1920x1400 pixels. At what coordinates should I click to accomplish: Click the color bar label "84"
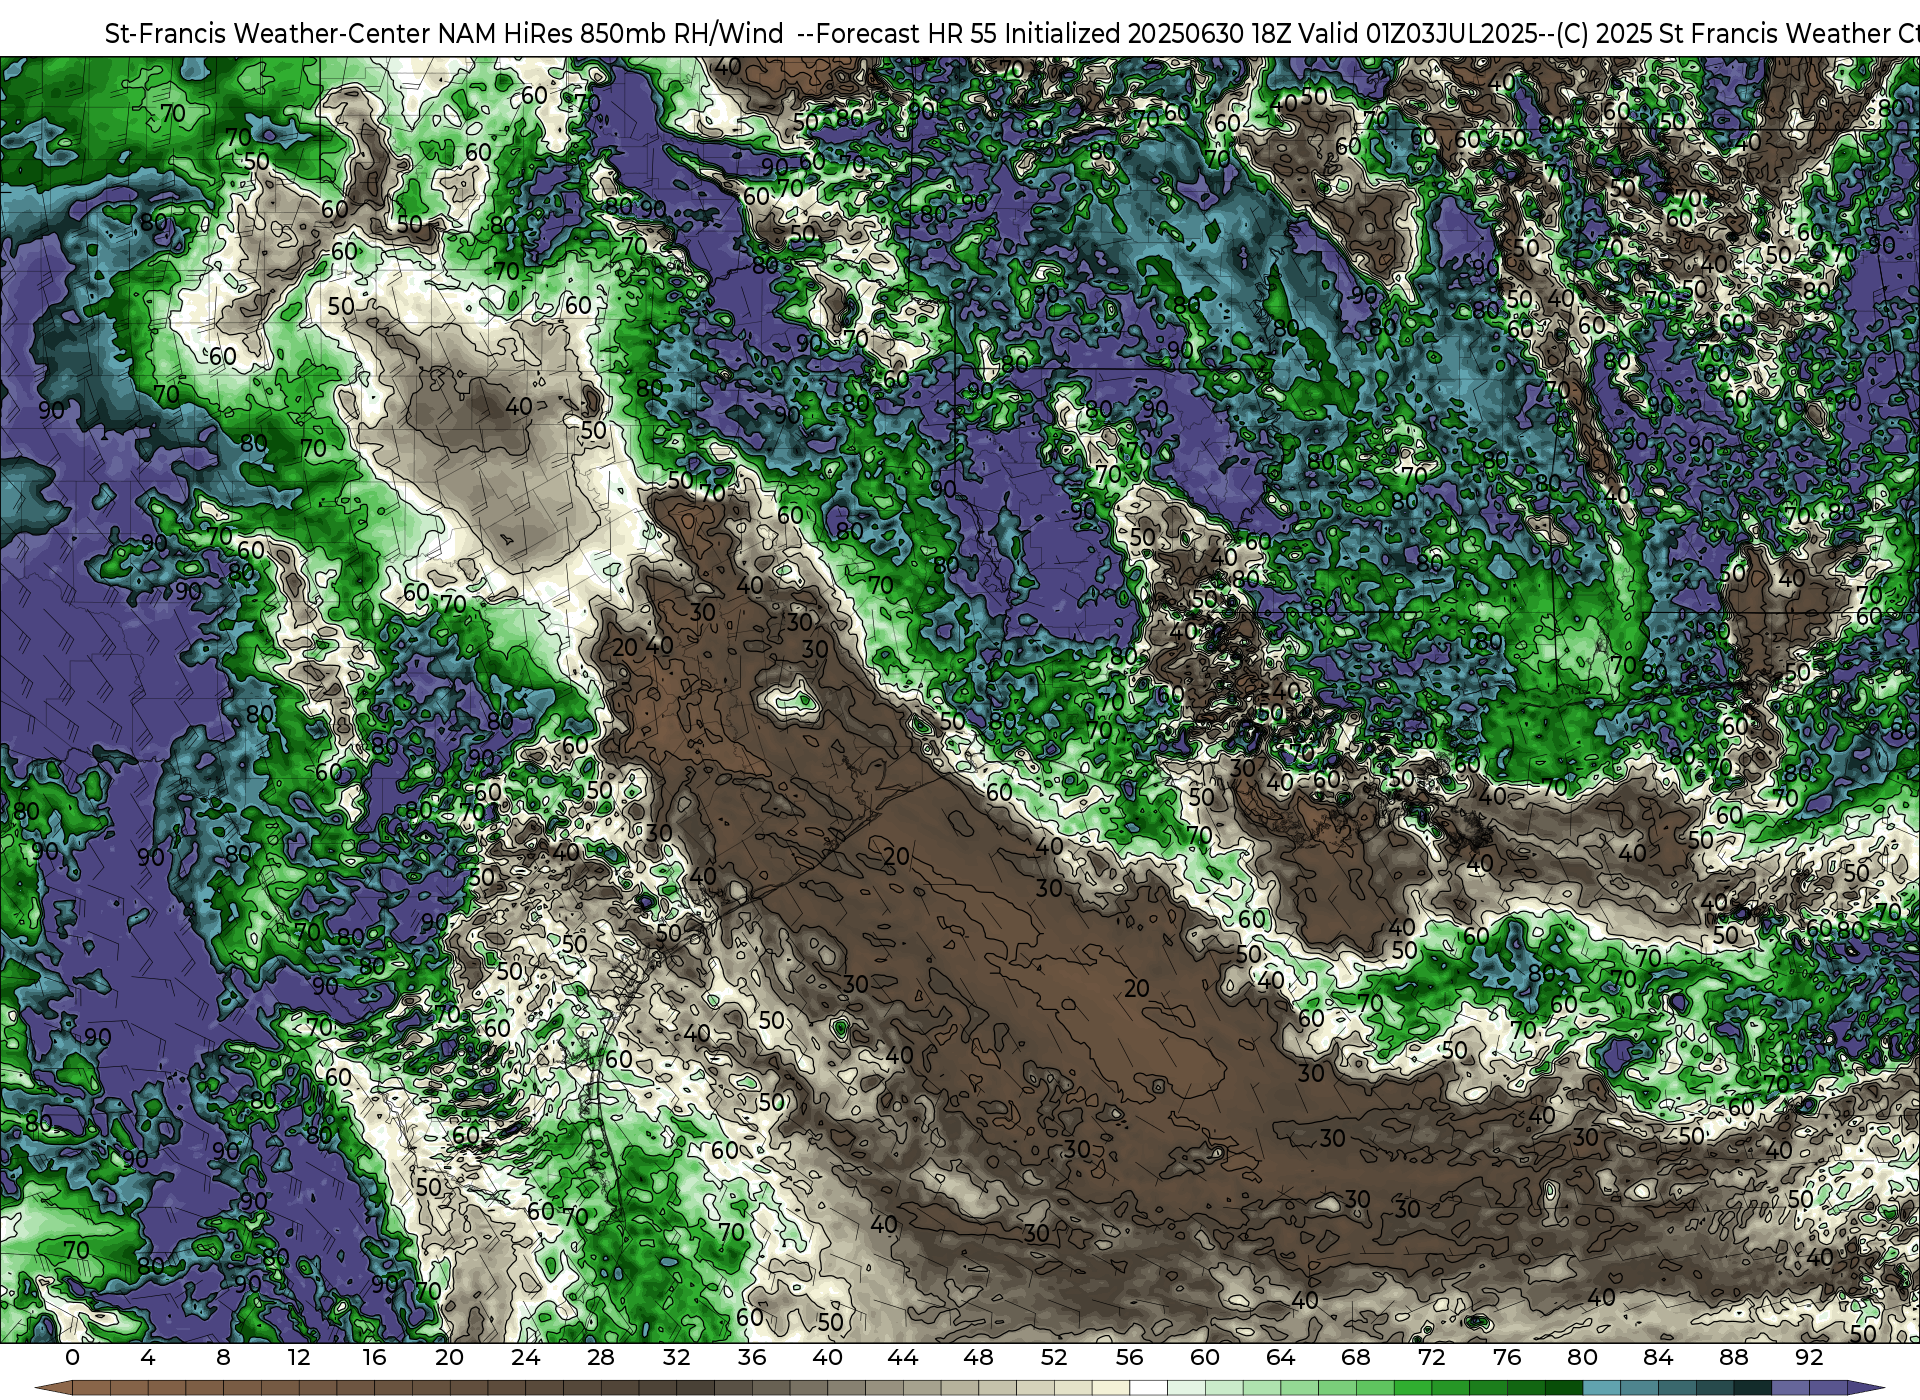[1658, 1358]
